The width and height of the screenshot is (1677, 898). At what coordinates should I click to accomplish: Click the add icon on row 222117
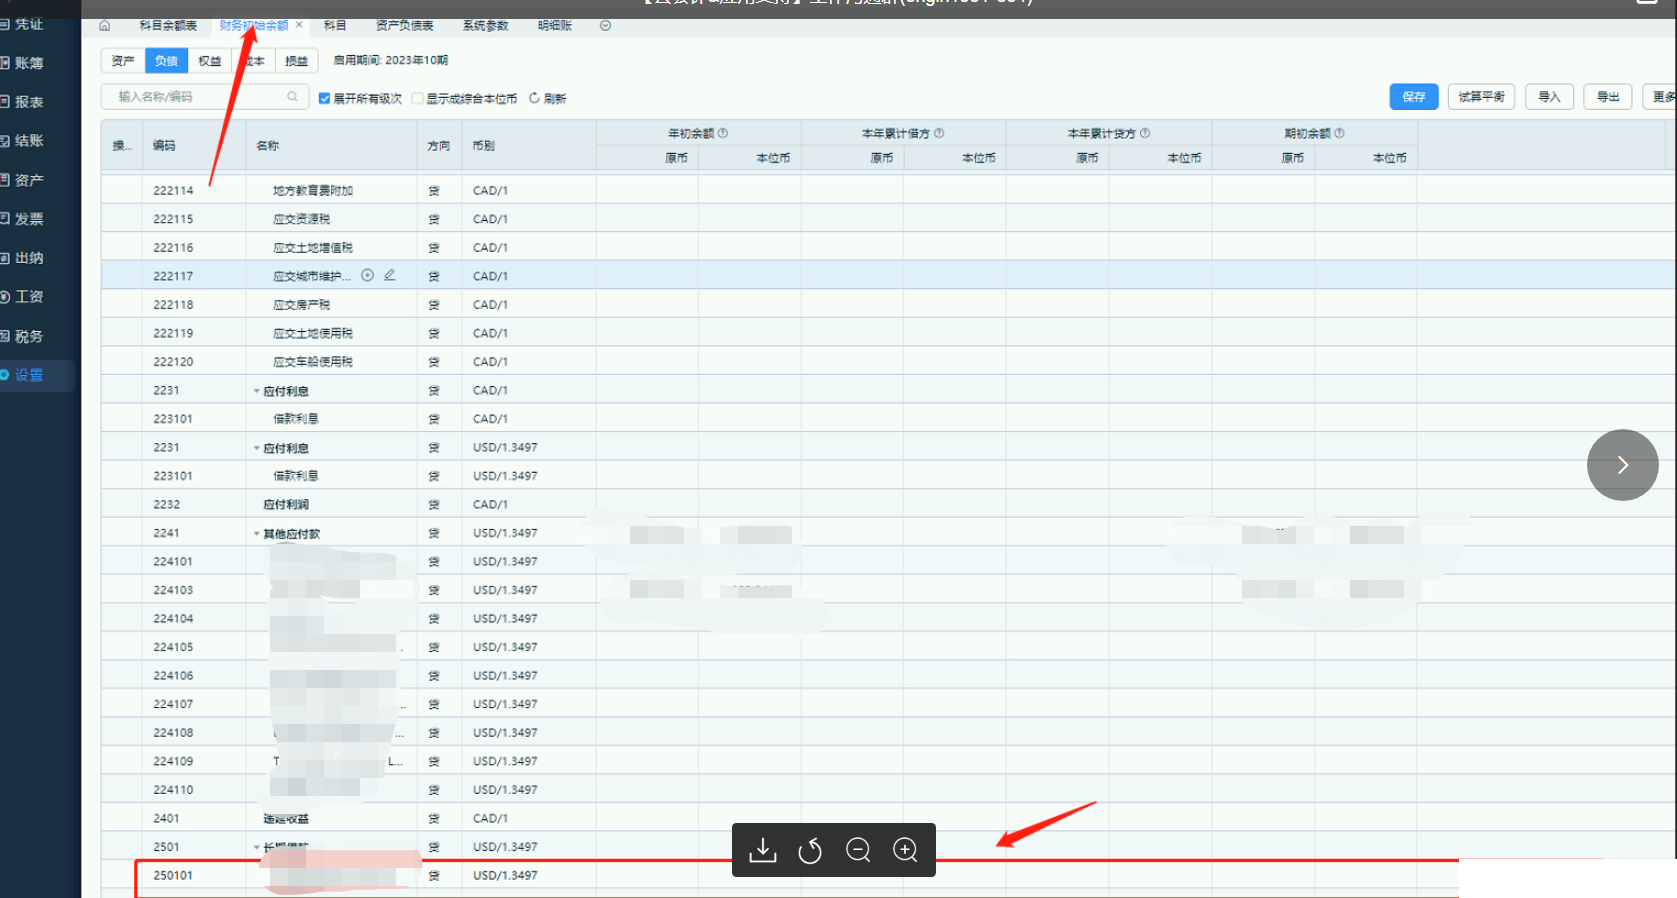(x=367, y=275)
